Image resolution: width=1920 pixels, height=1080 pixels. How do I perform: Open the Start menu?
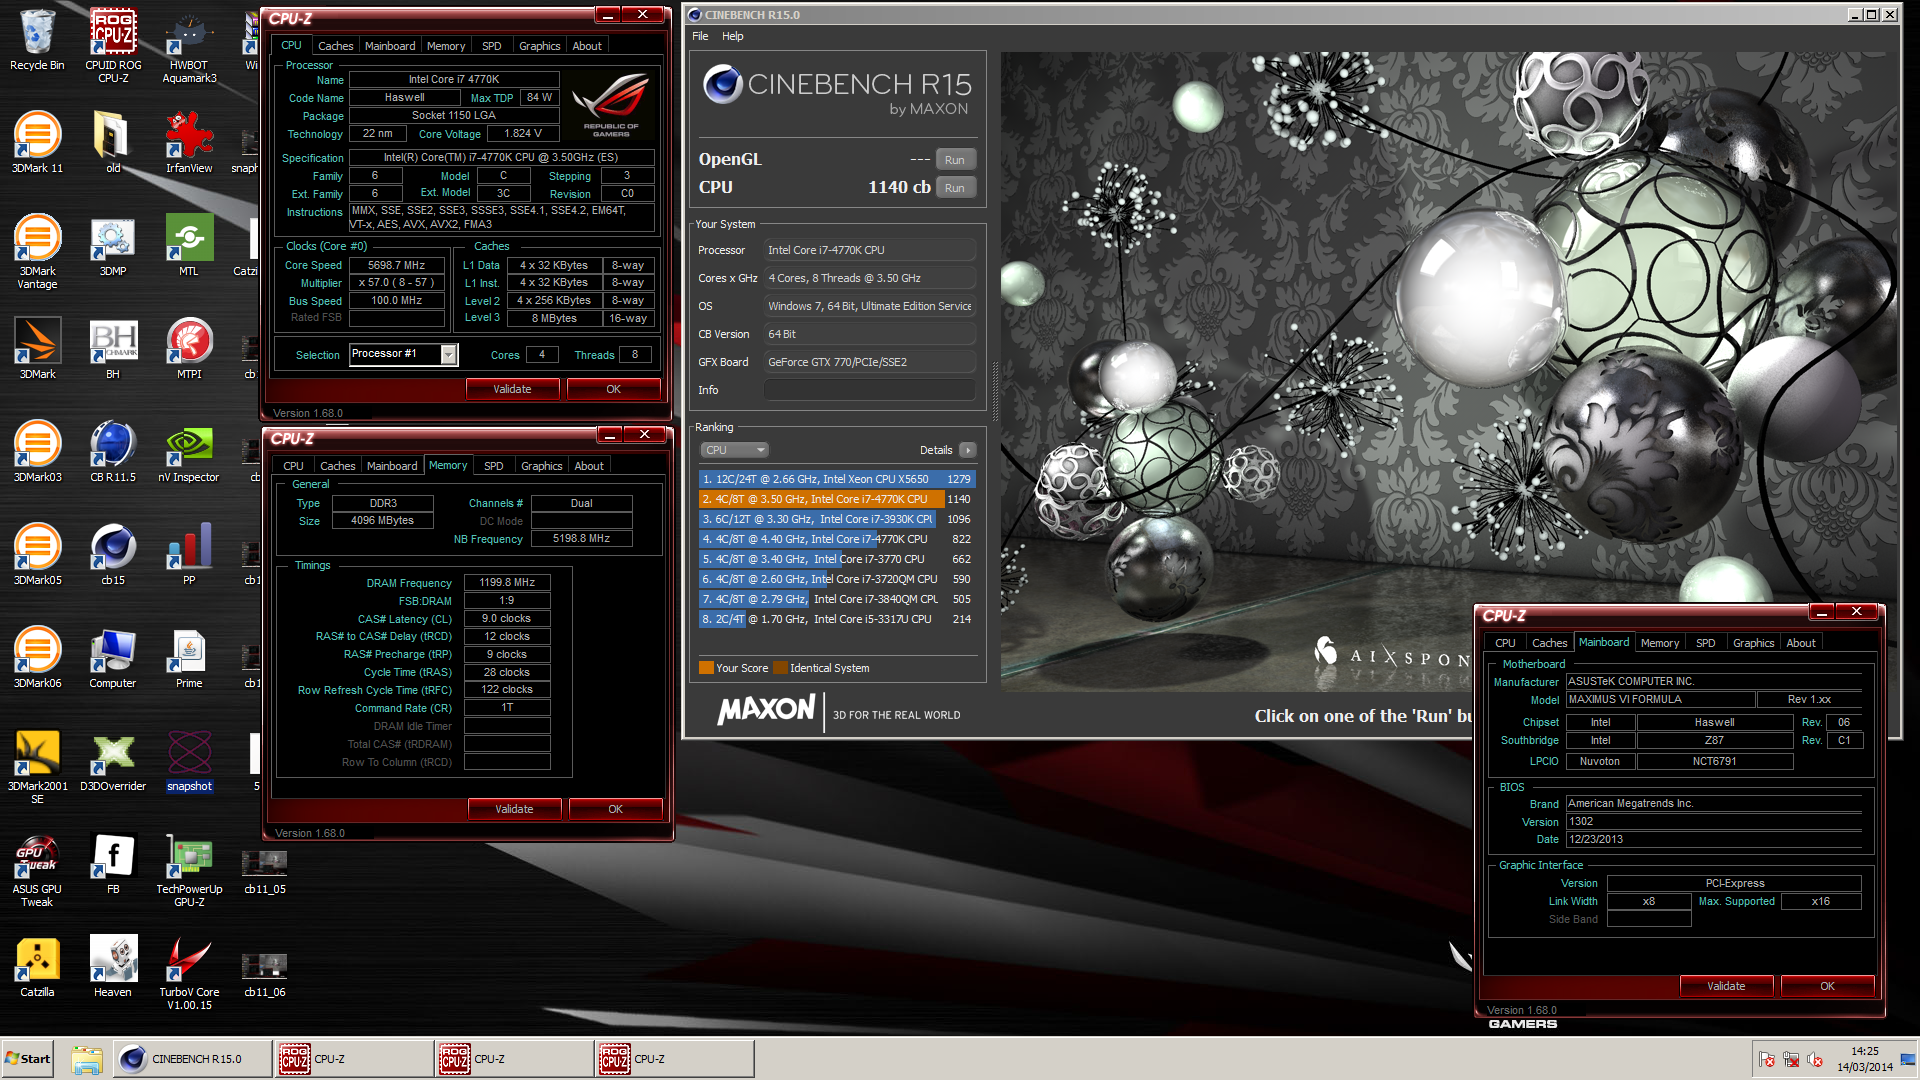tap(28, 1059)
